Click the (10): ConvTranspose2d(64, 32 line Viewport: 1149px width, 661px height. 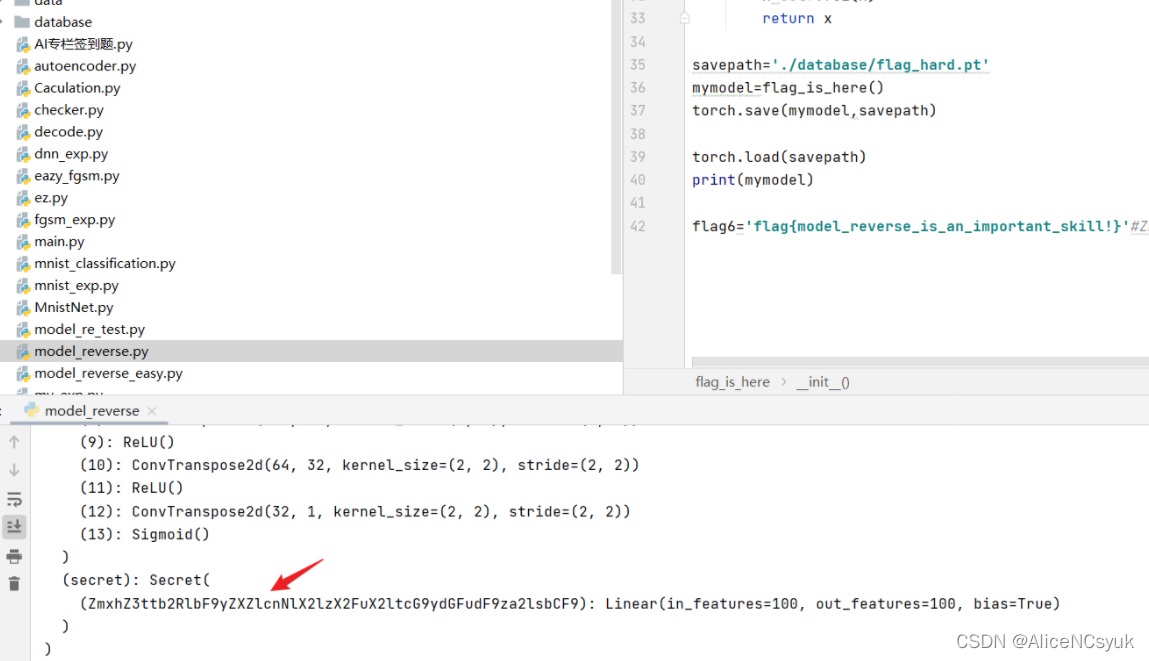coord(359,465)
